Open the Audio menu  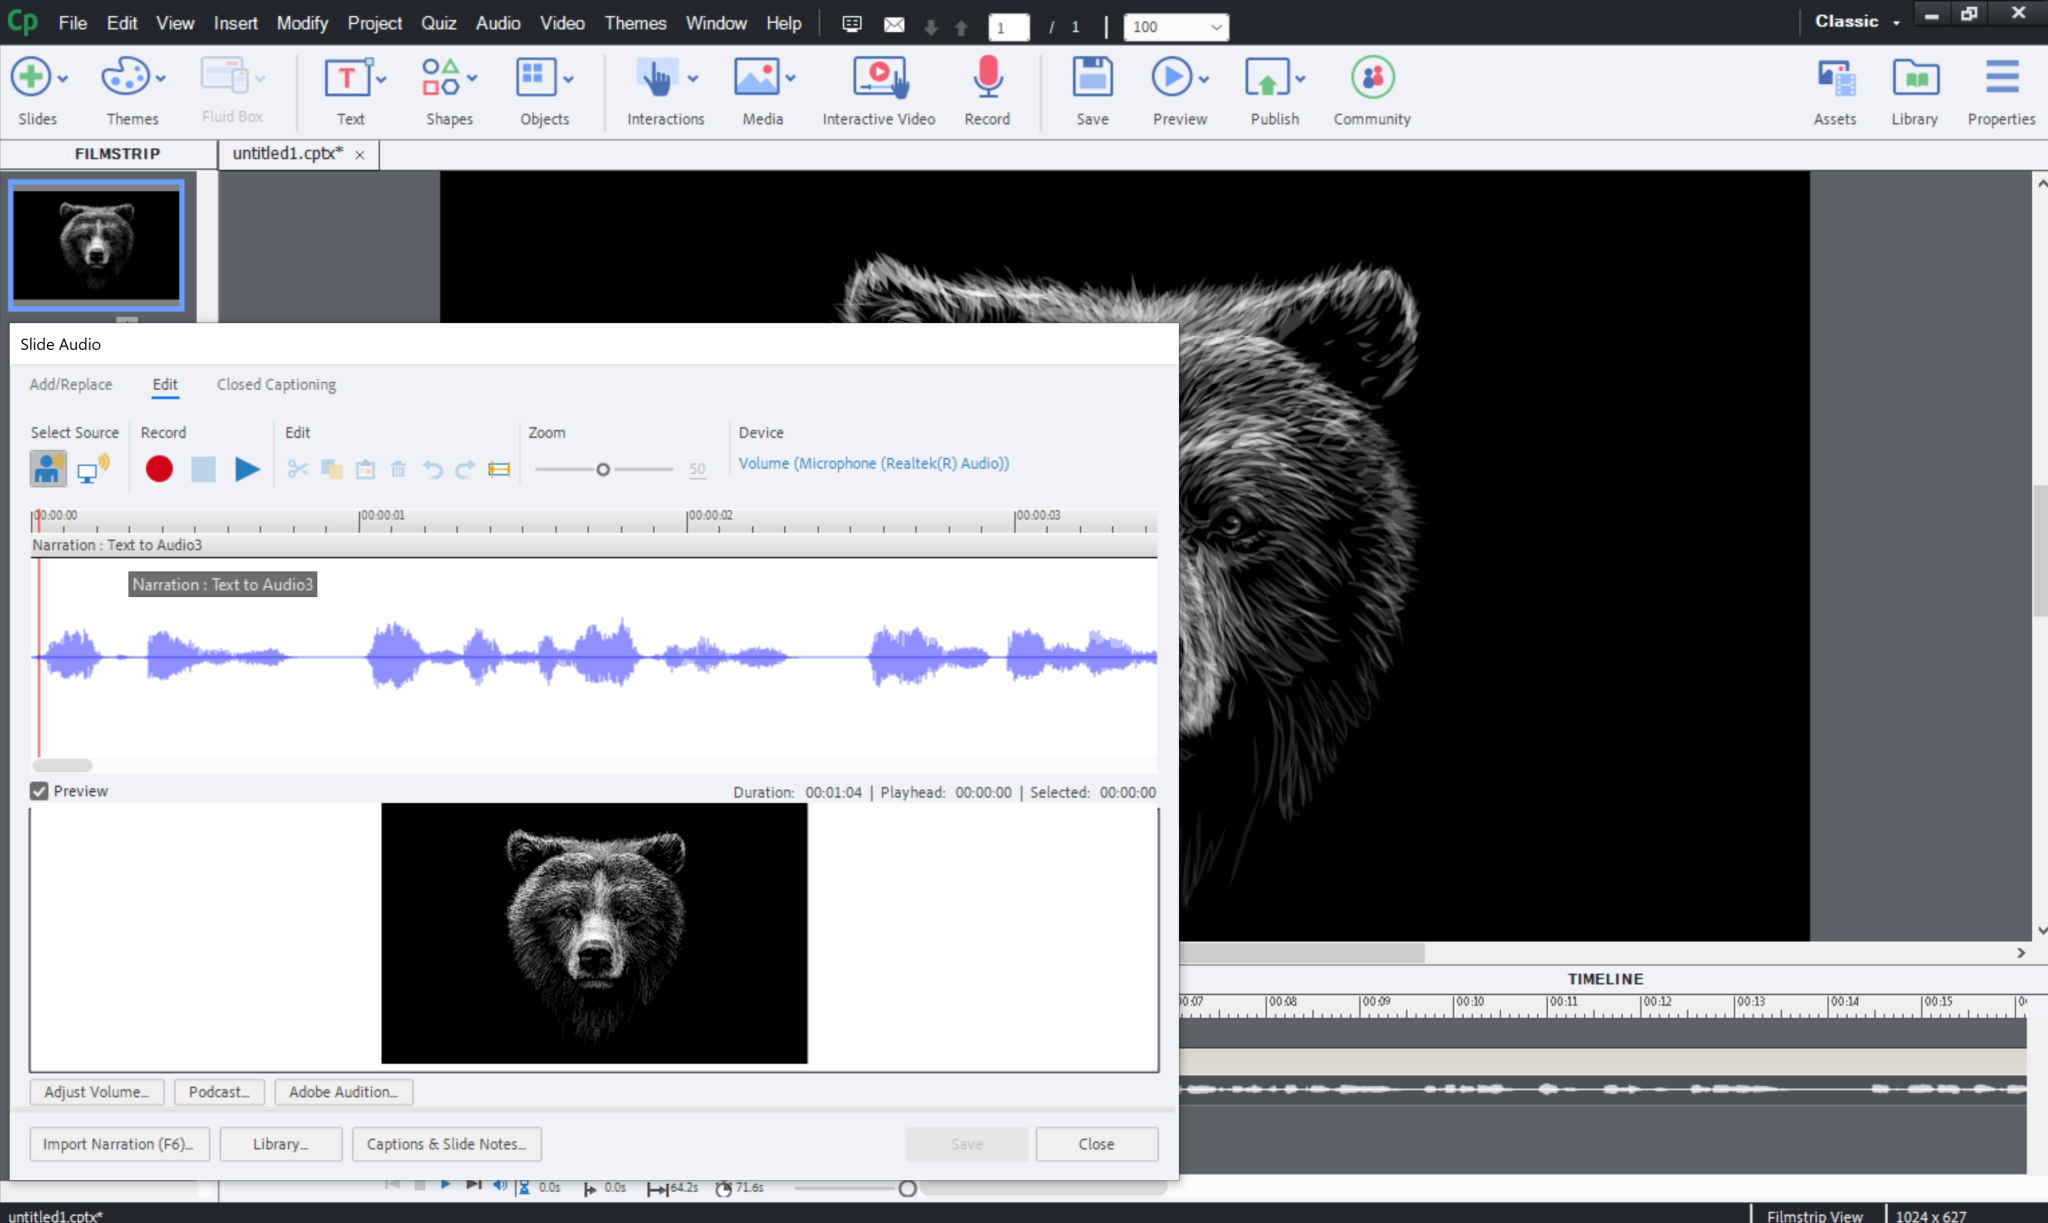[x=497, y=22]
